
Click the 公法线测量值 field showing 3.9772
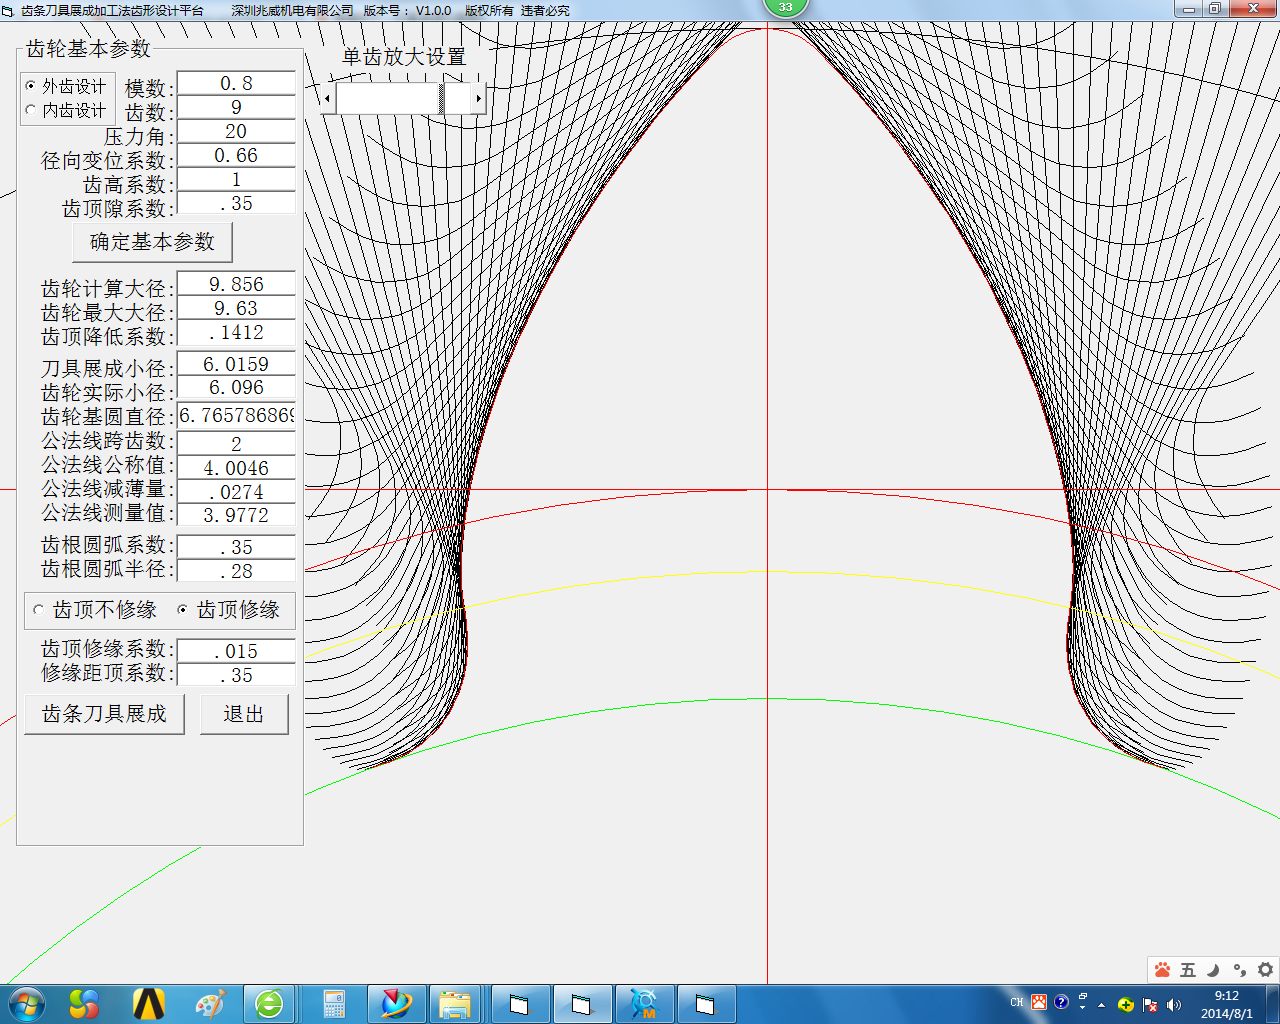click(236, 515)
